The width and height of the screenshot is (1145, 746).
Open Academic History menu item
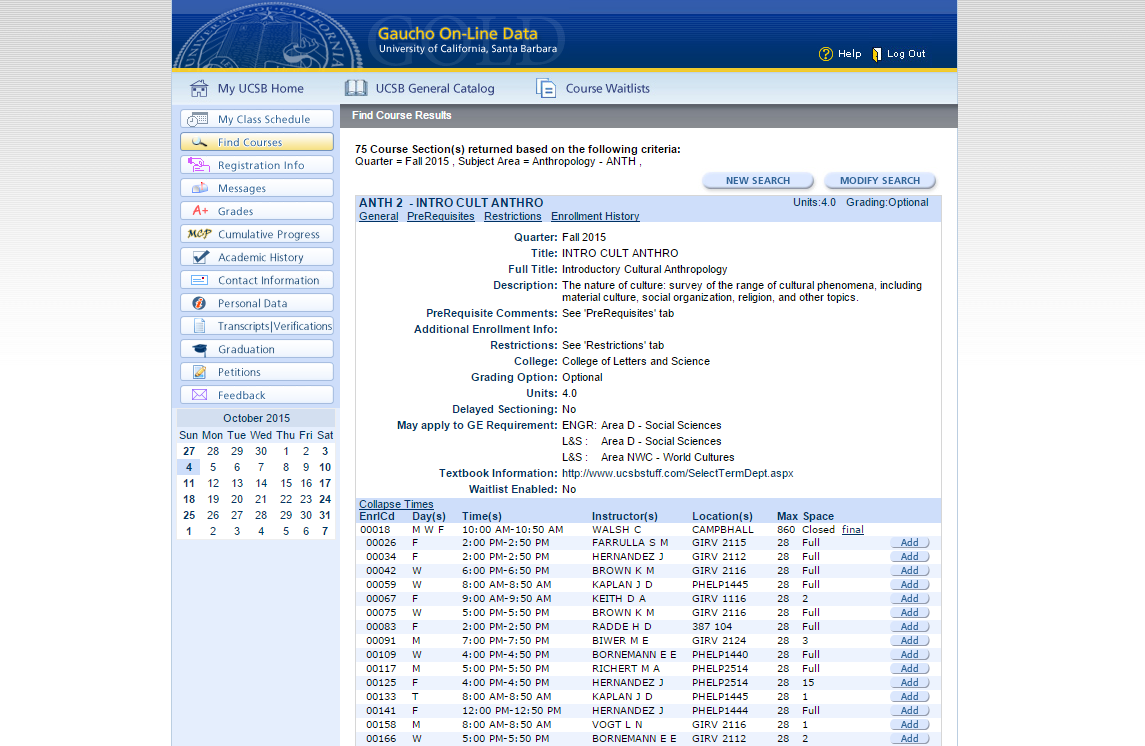[x=257, y=257]
